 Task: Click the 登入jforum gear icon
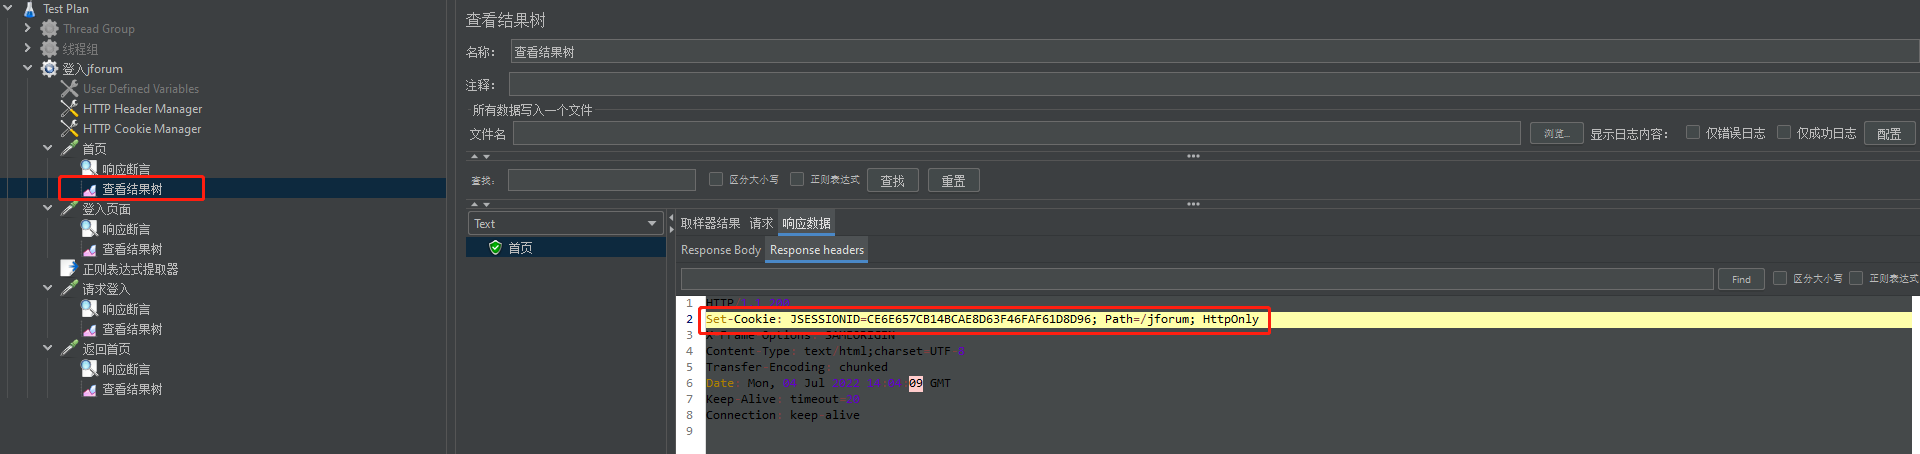coord(49,69)
